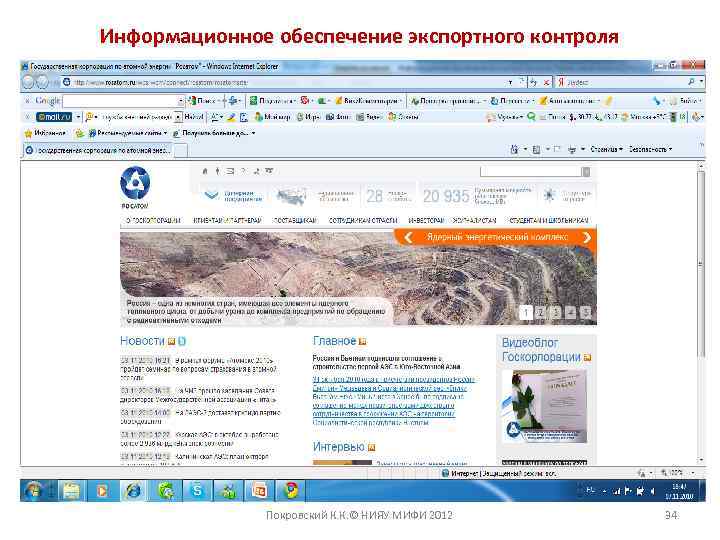Open Skype from the taskbar
Screen dimensions: 720x540
point(197,491)
